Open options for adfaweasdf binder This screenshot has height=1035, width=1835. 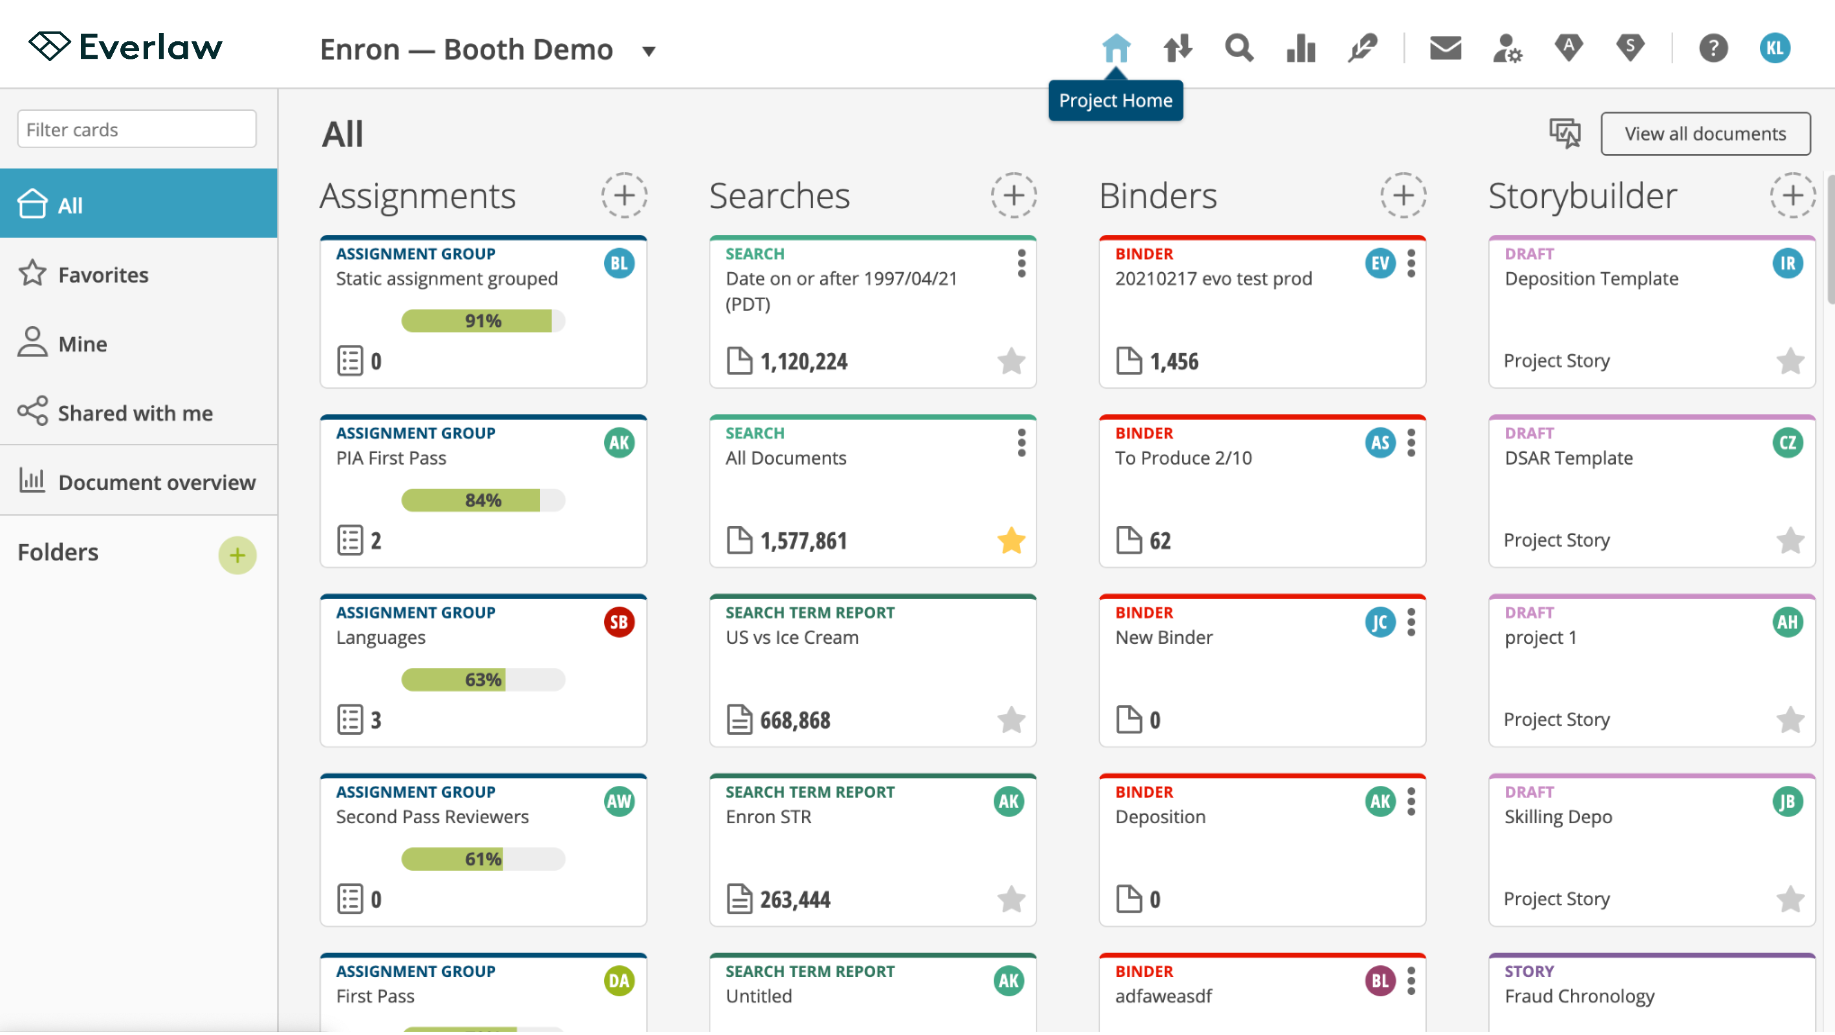coord(1411,980)
